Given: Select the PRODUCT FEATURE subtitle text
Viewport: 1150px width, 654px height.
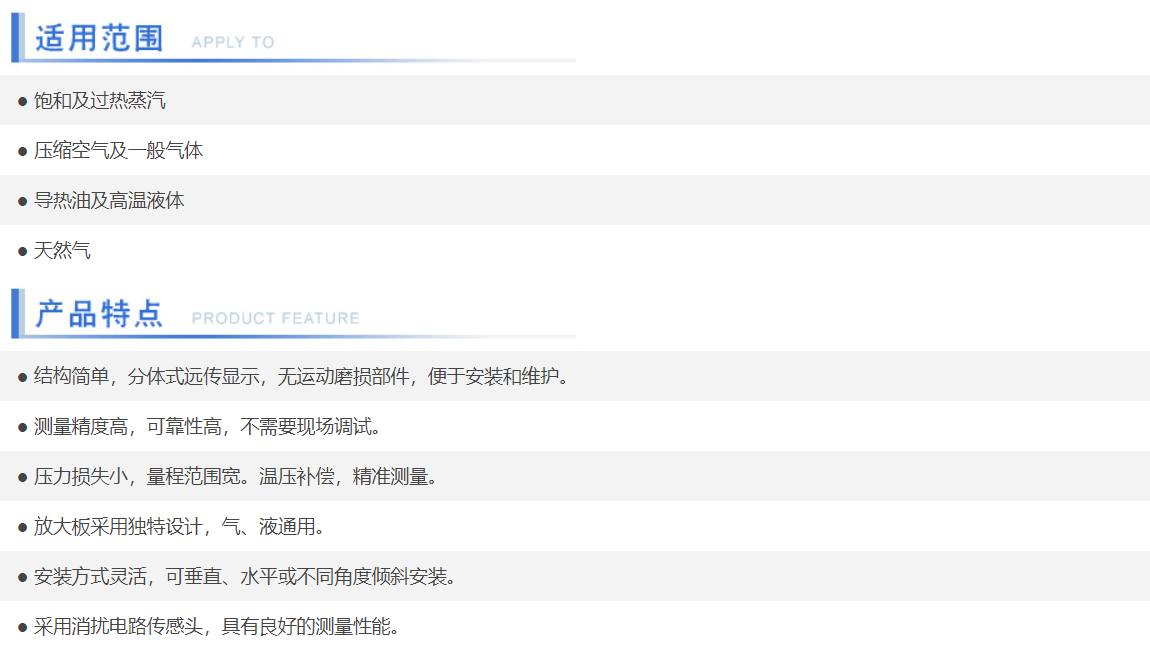Looking at the screenshot, I should [275, 318].
